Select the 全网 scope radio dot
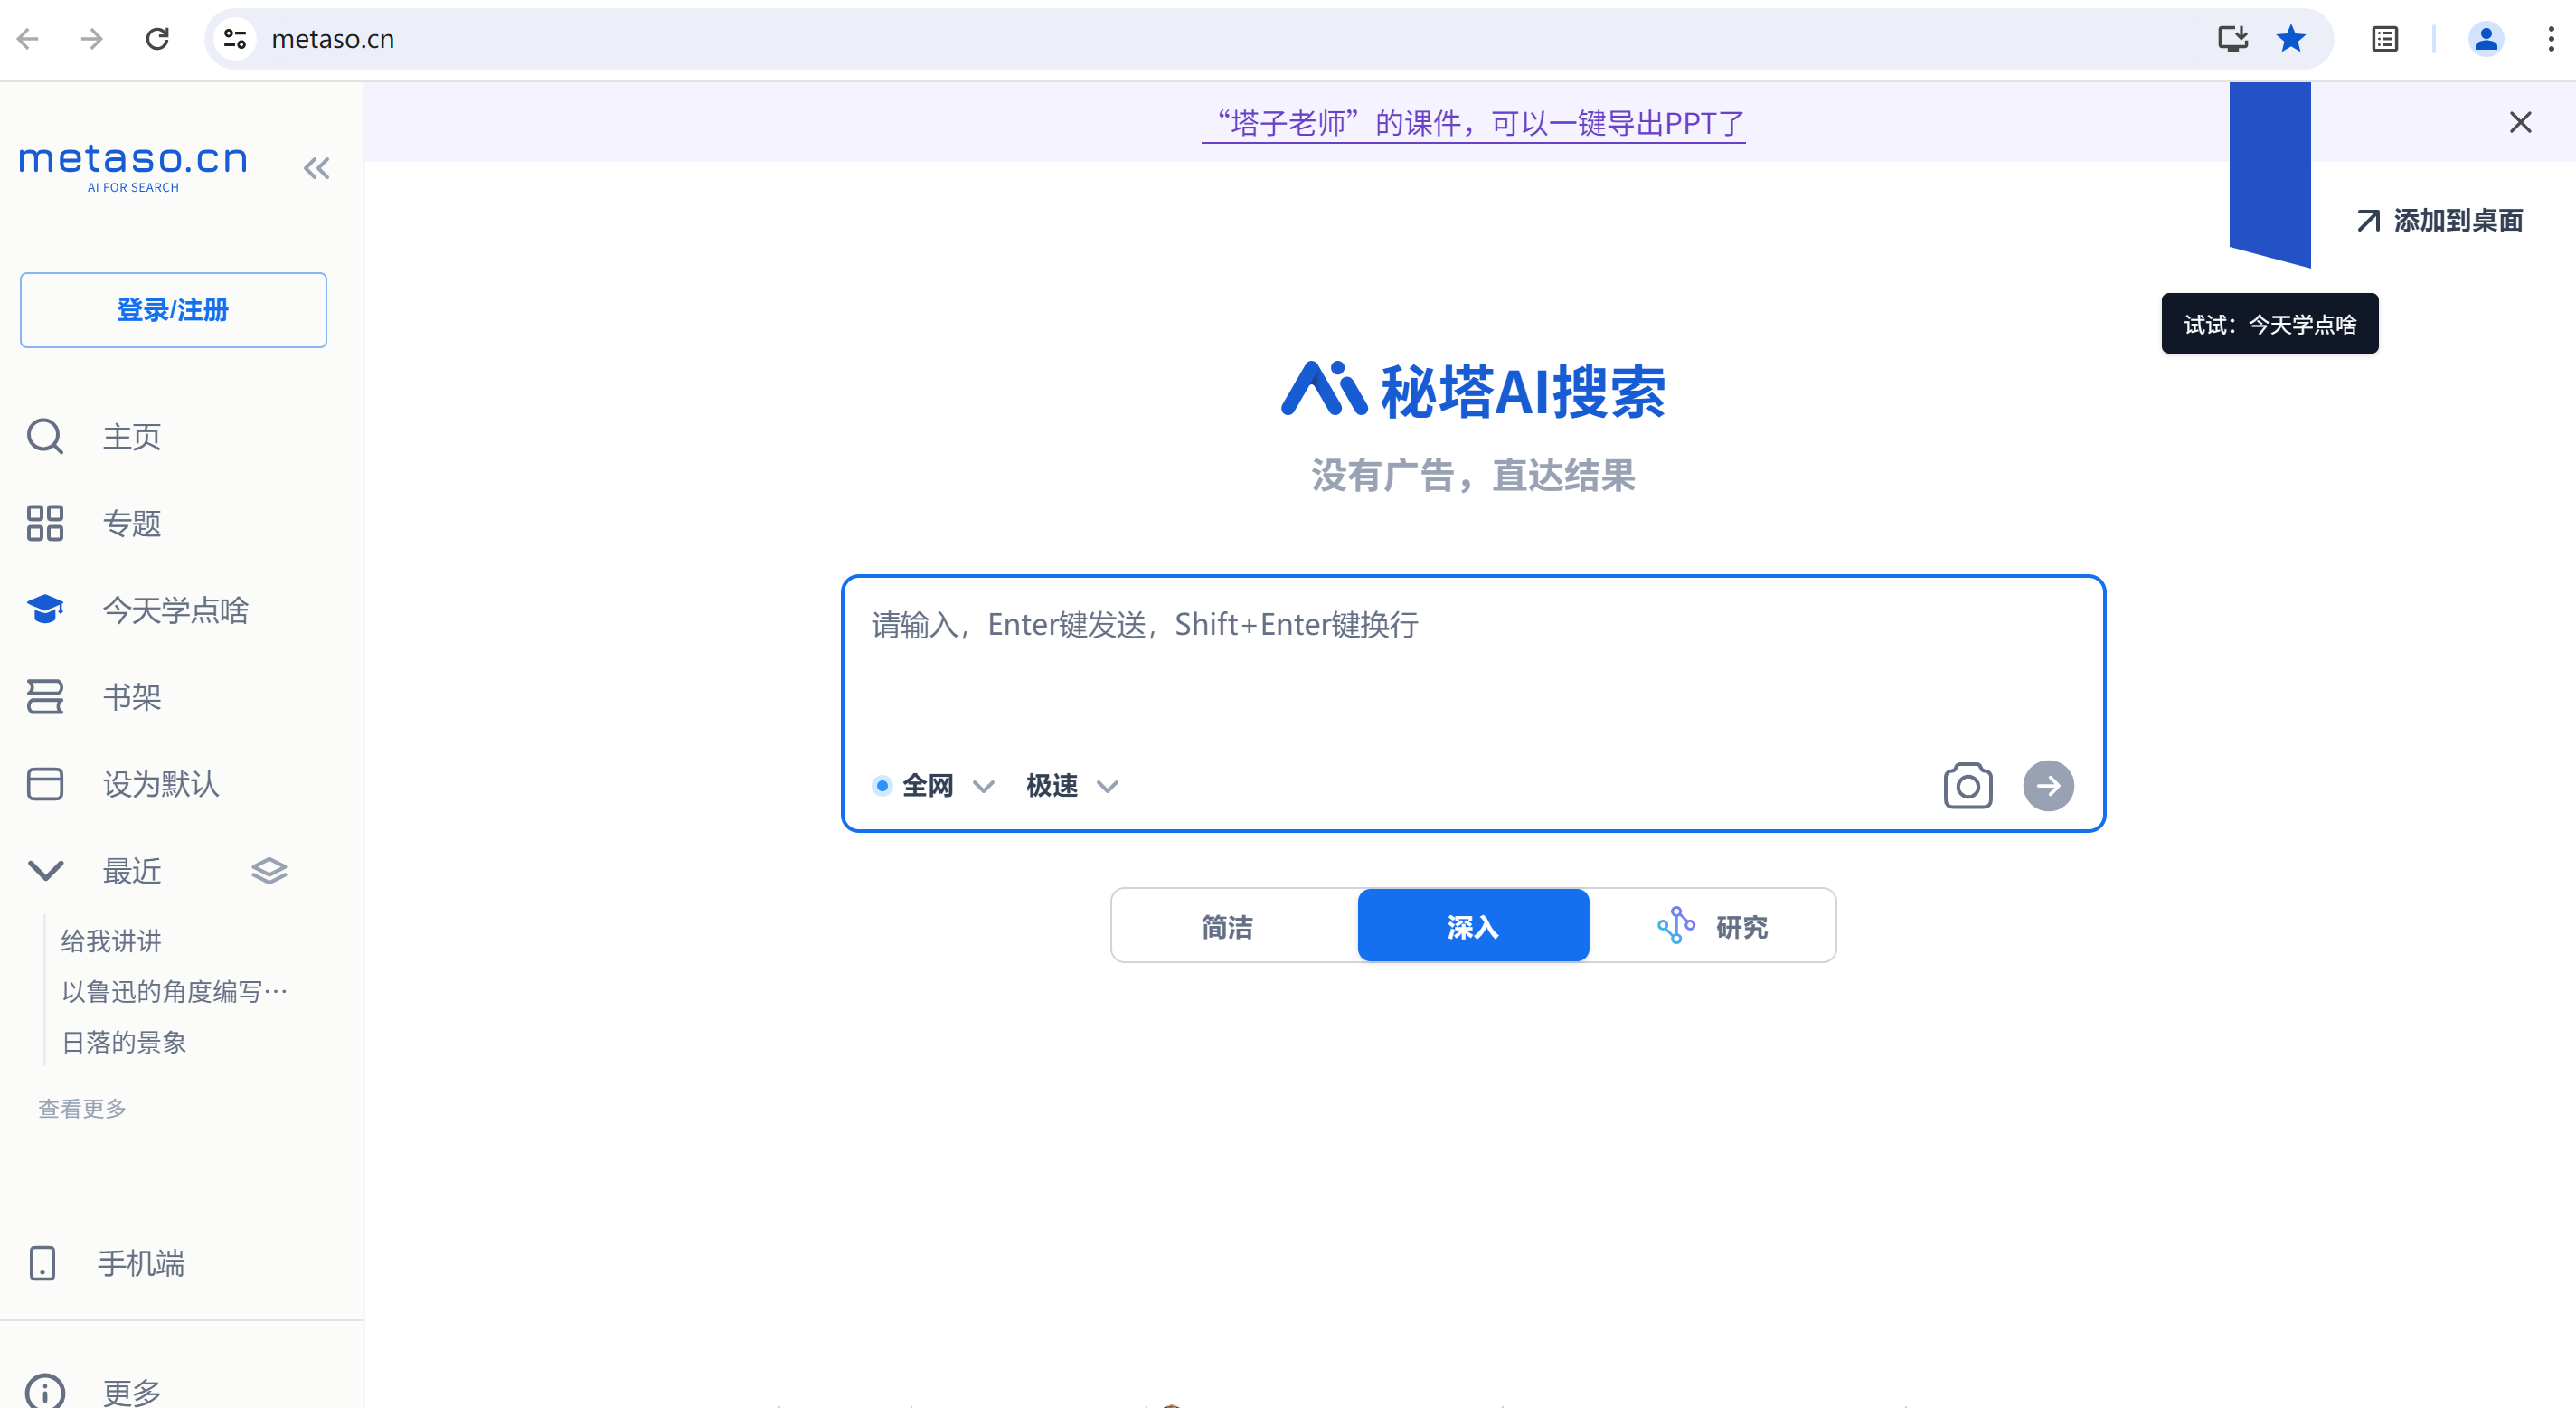Image resolution: width=2576 pixels, height=1408 pixels. point(881,785)
